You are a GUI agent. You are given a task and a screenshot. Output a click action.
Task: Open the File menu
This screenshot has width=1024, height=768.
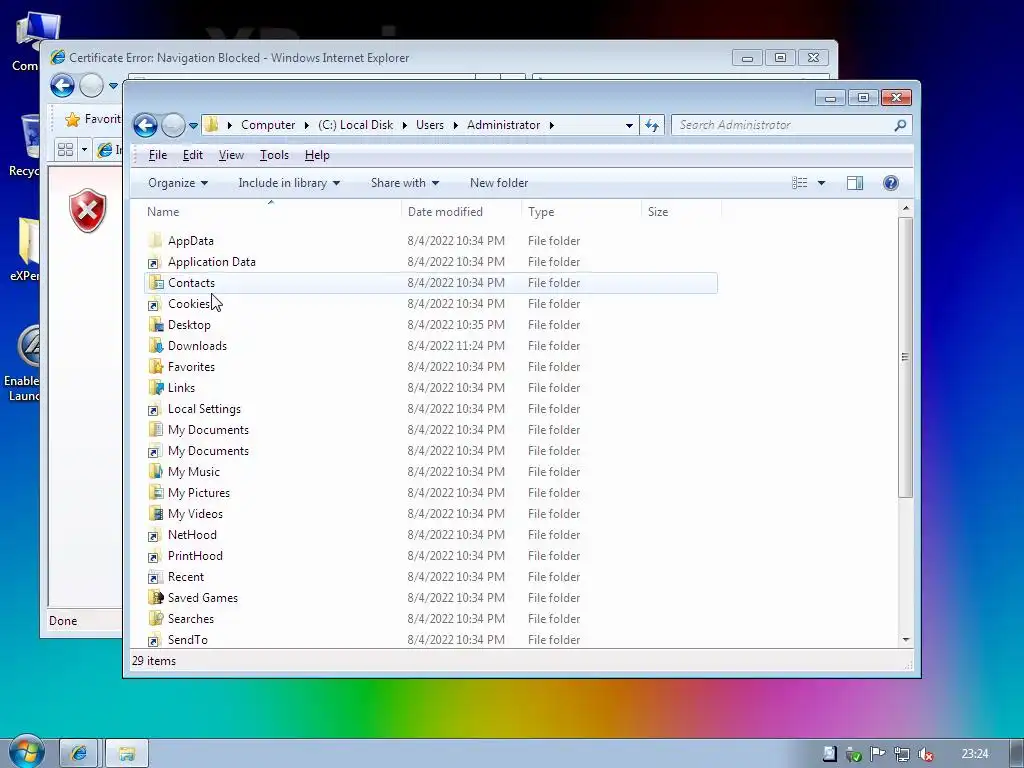[157, 155]
